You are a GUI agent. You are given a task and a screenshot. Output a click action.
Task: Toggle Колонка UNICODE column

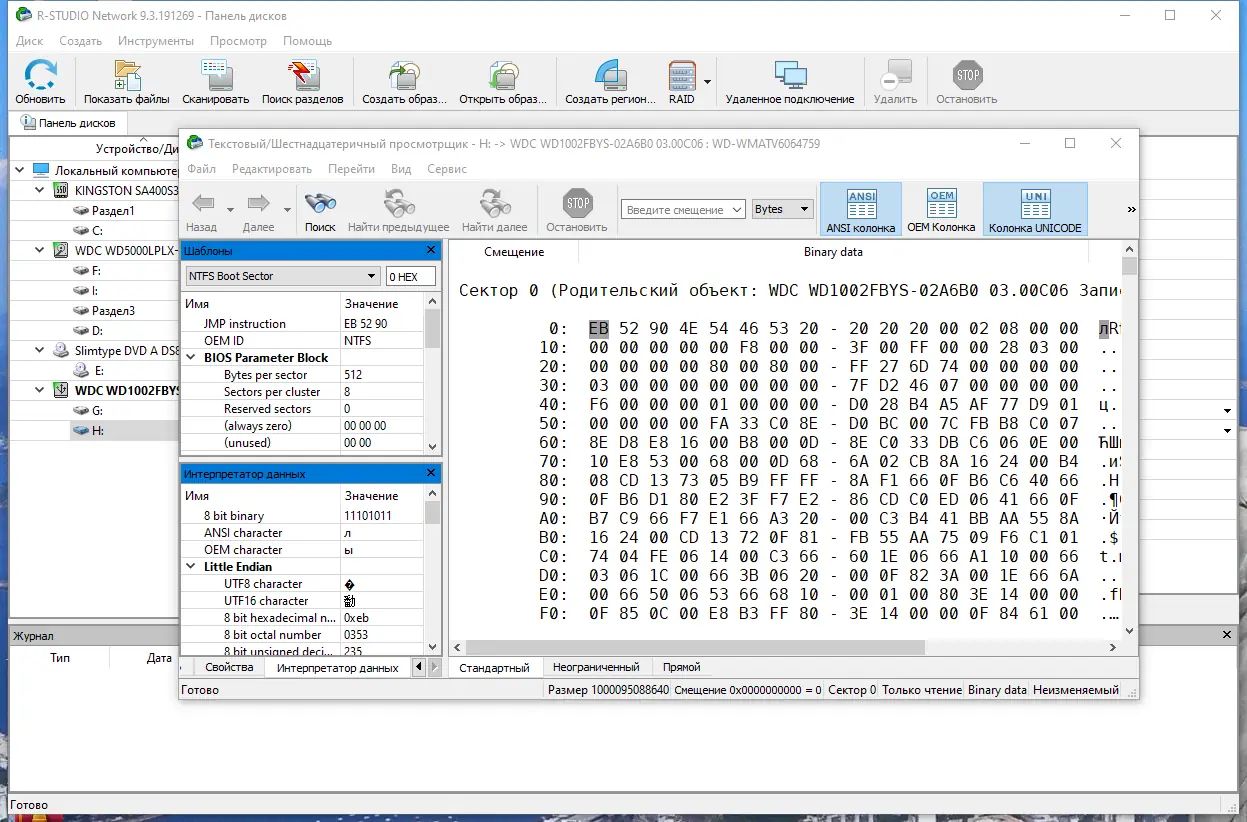[1035, 211]
